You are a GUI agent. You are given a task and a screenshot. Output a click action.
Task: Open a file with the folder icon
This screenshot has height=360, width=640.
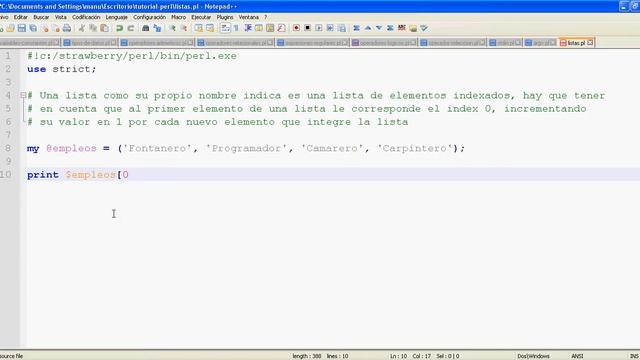pyautogui.click(x=10, y=28)
